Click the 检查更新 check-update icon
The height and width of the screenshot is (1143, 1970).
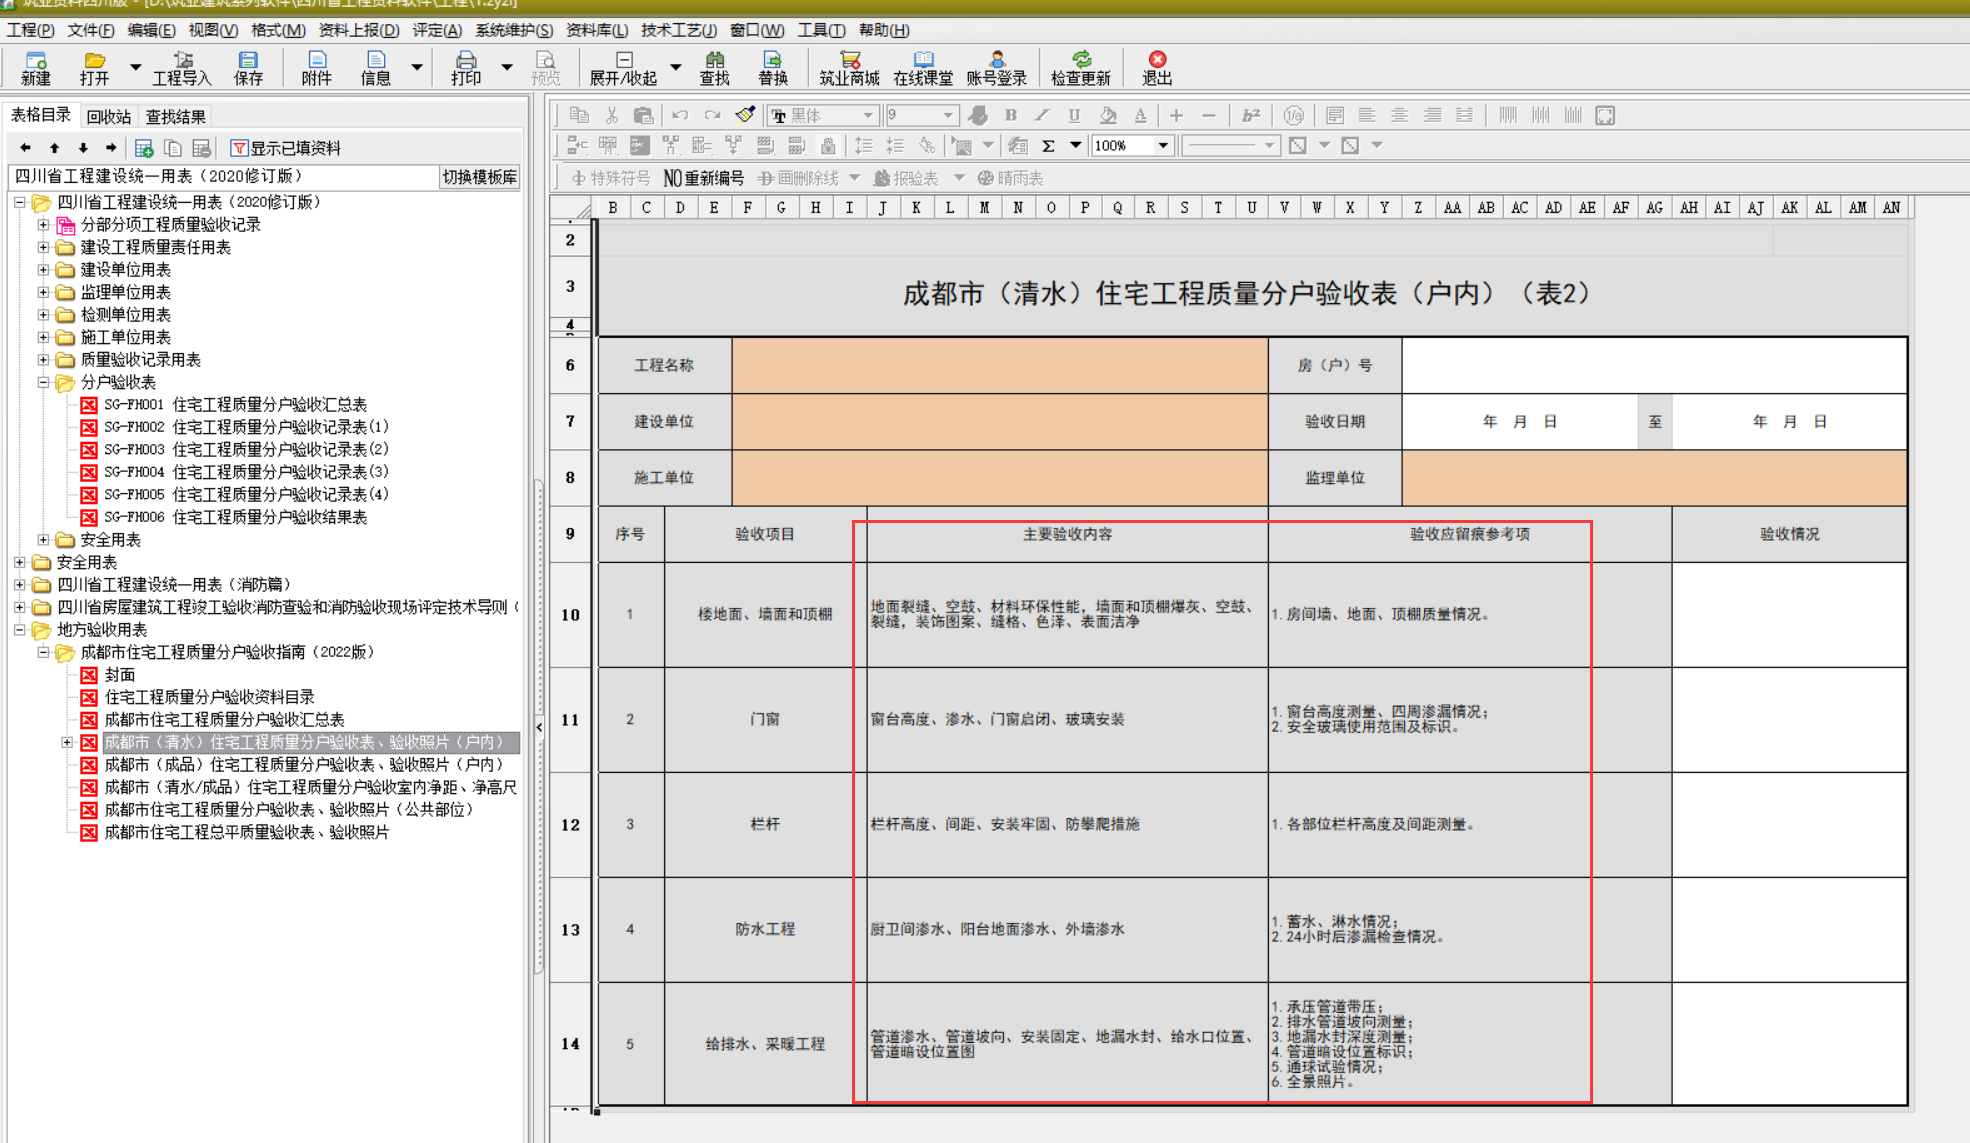click(x=1080, y=68)
